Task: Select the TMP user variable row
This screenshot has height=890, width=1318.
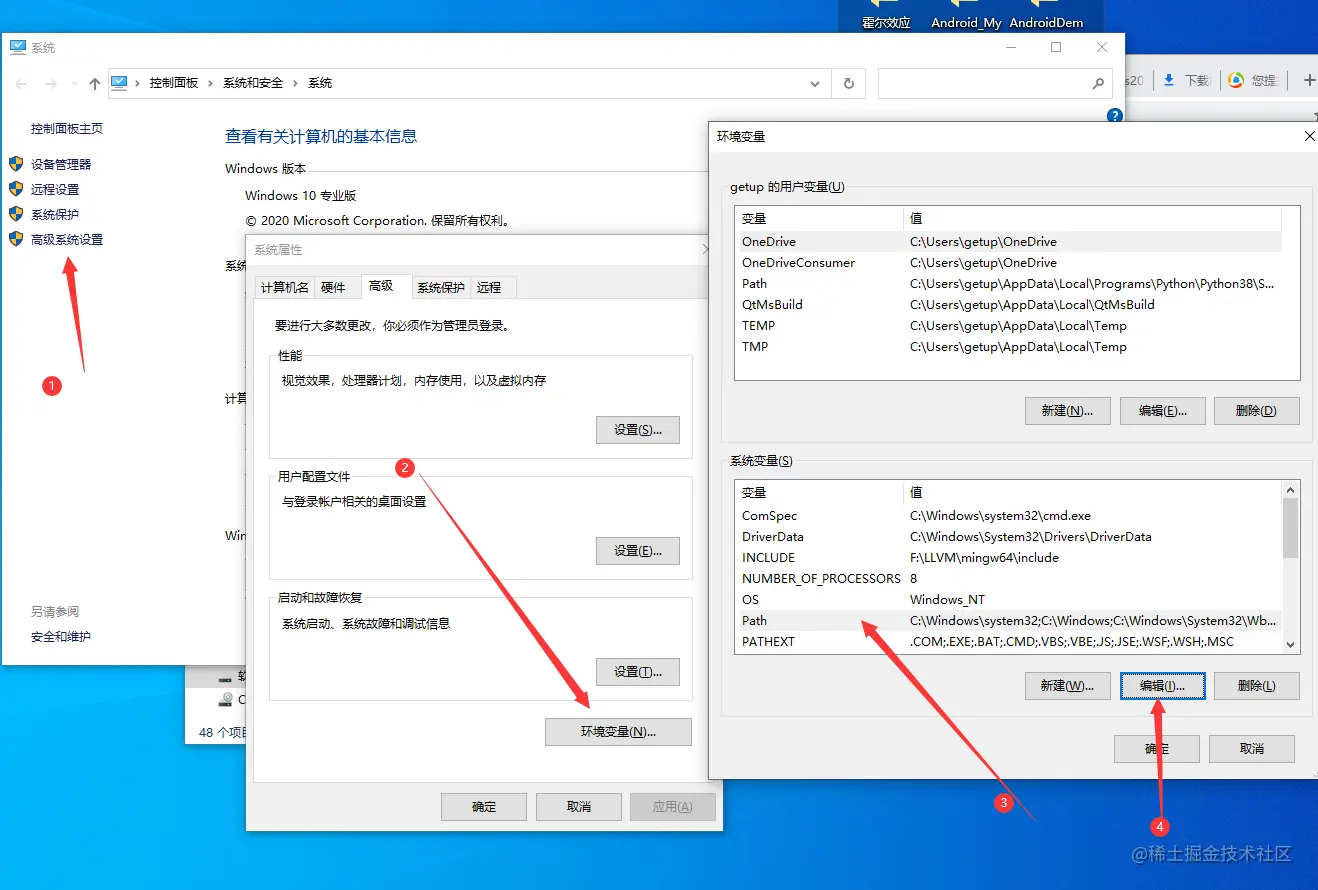Action: click(1008, 347)
